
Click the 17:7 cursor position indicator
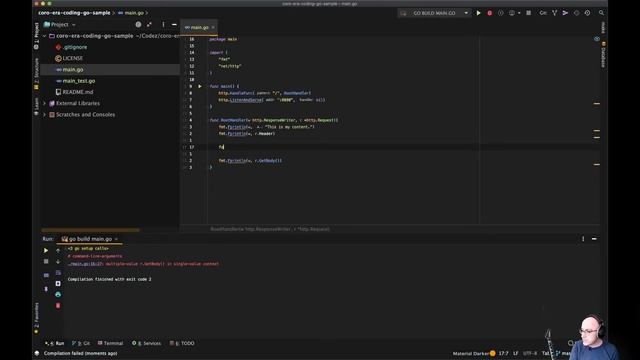[503, 353]
